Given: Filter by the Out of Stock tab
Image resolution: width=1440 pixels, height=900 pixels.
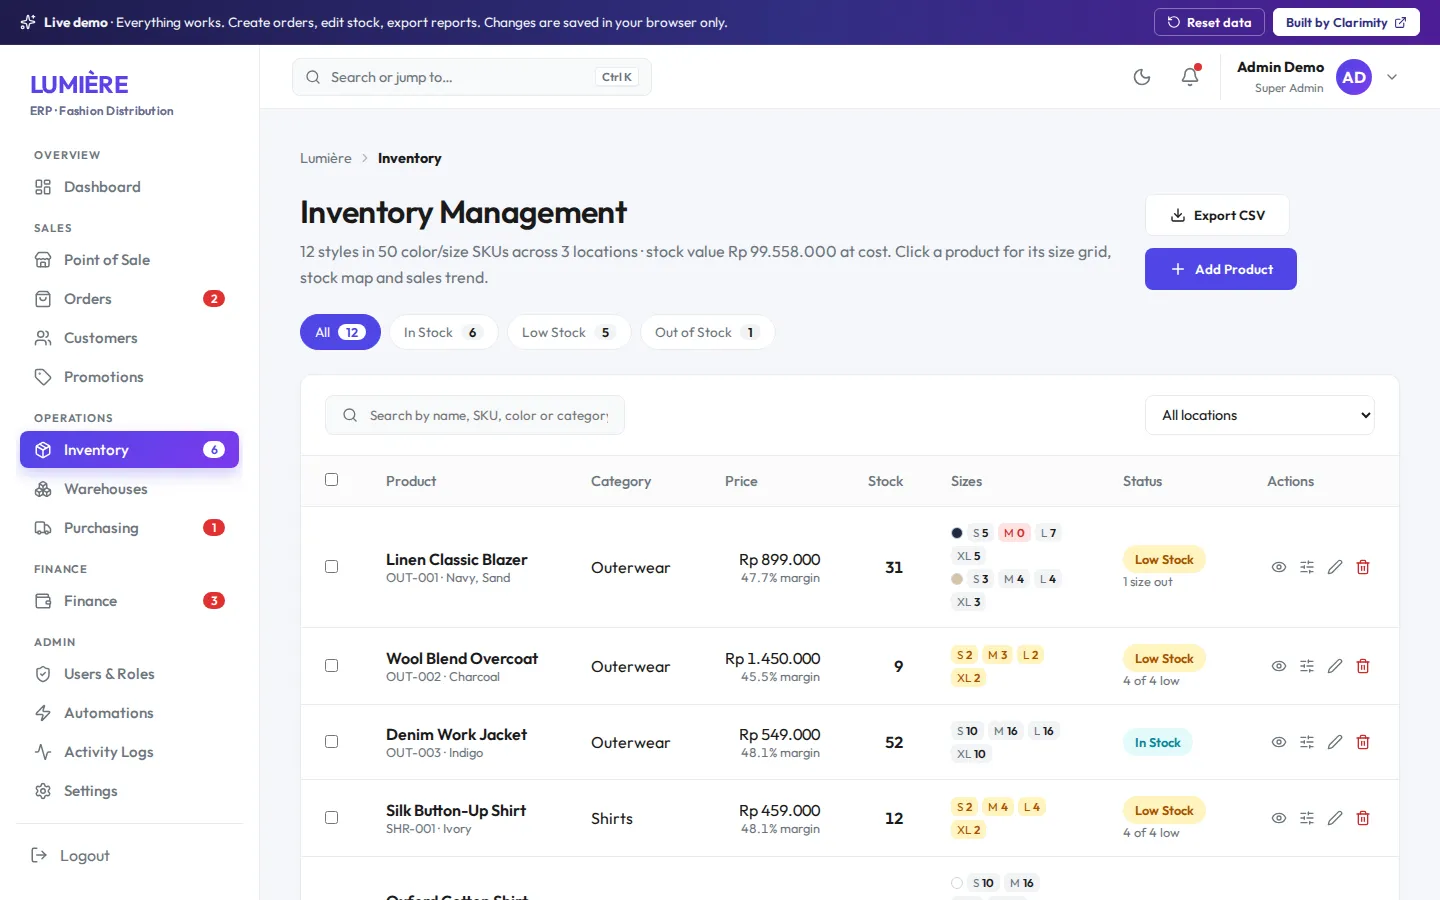Looking at the screenshot, I should point(707,332).
